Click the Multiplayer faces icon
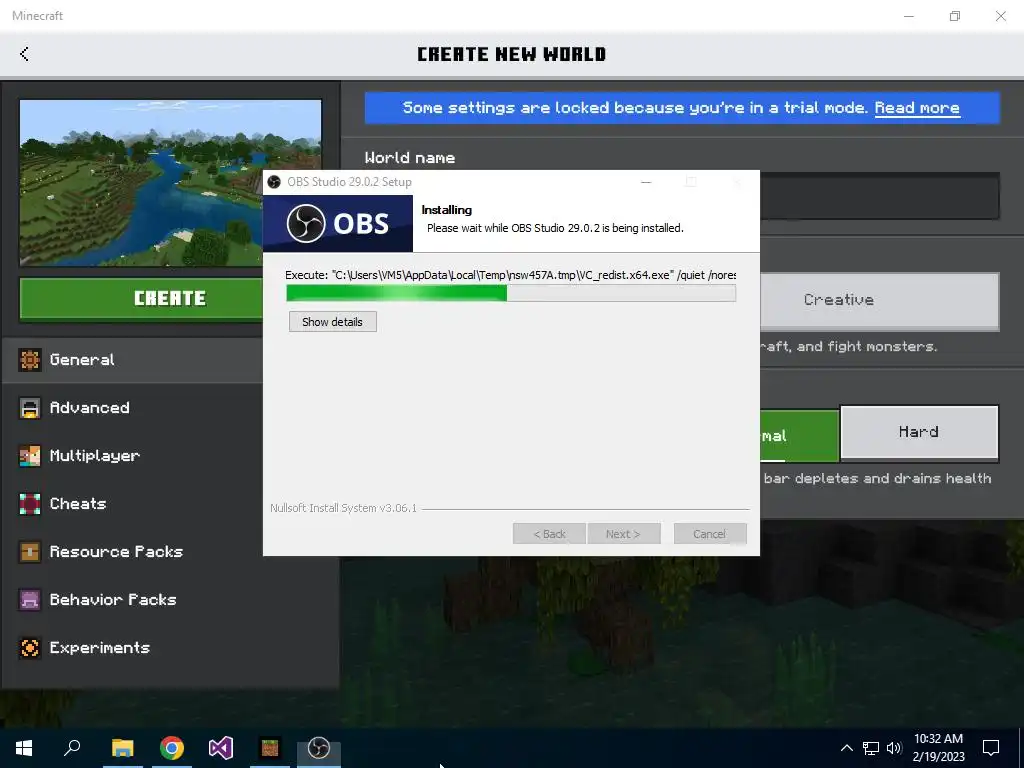Viewport: 1024px width, 768px height. tap(29, 456)
